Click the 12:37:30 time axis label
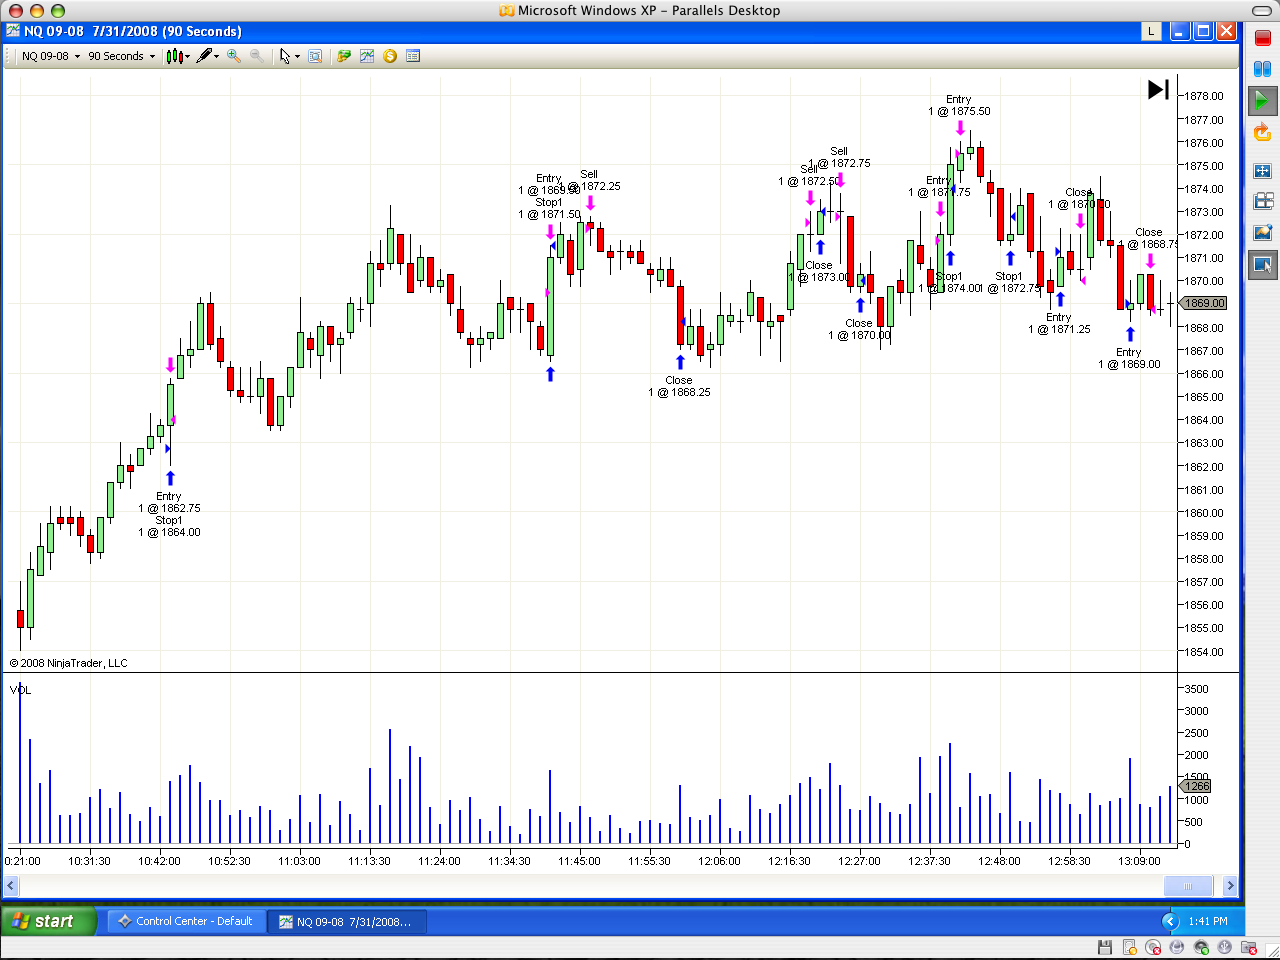Image resolution: width=1280 pixels, height=960 pixels. [x=929, y=861]
